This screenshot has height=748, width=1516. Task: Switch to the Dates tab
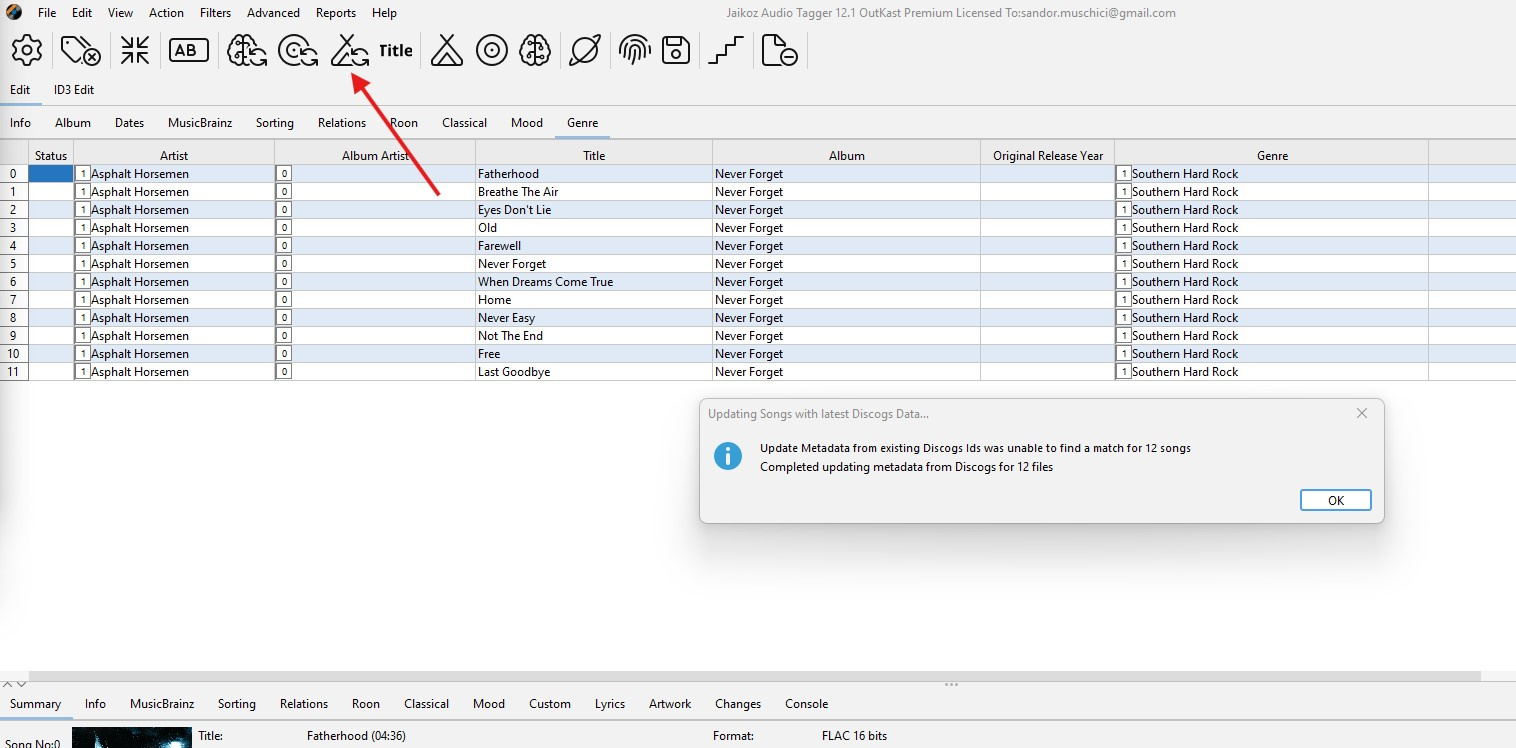129,123
